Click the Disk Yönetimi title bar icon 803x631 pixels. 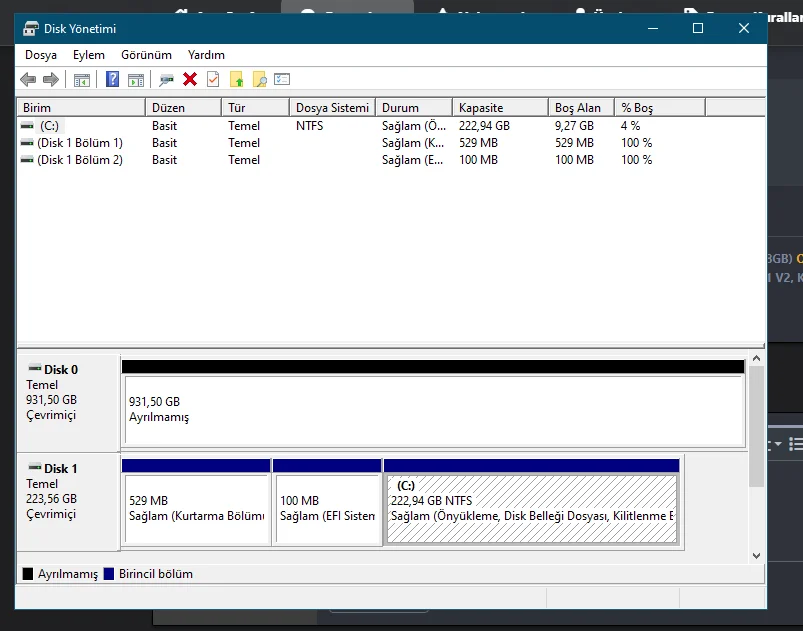pyautogui.click(x=31, y=29)
